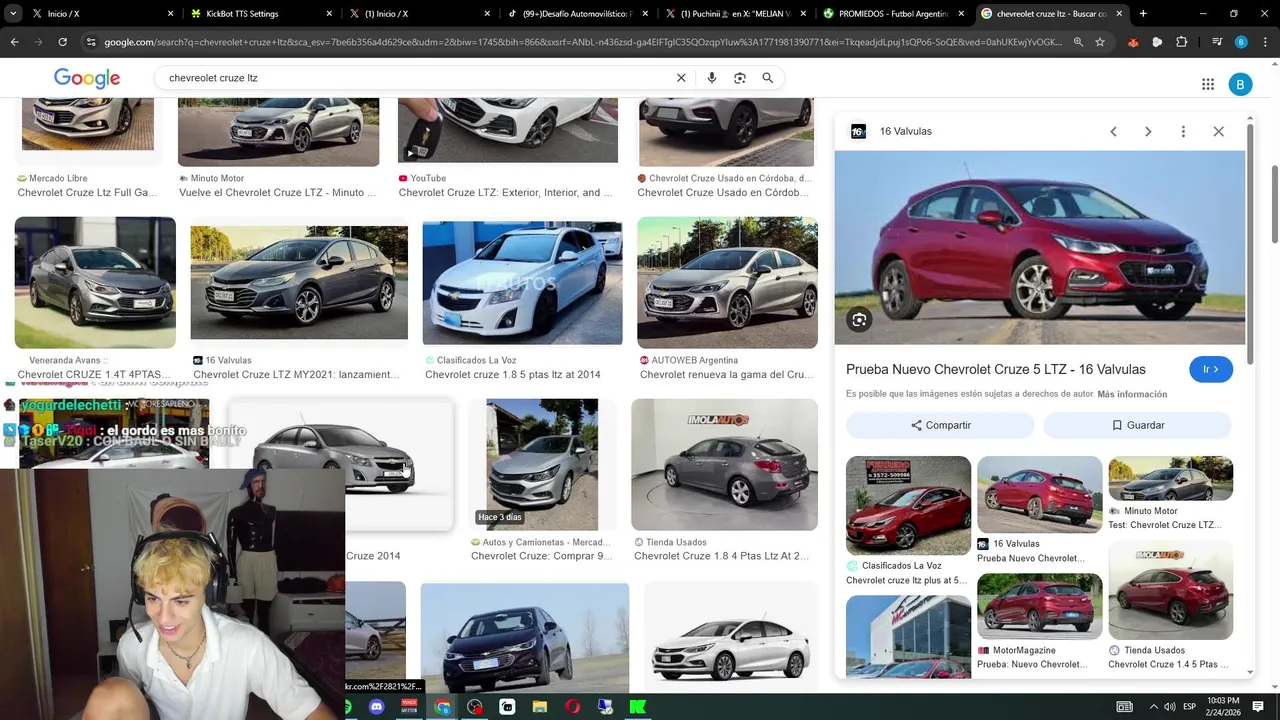The width and height of the screenshot is (1280, 720).
Task: Open the Google apps grid
Action: tap(1208, 84)
